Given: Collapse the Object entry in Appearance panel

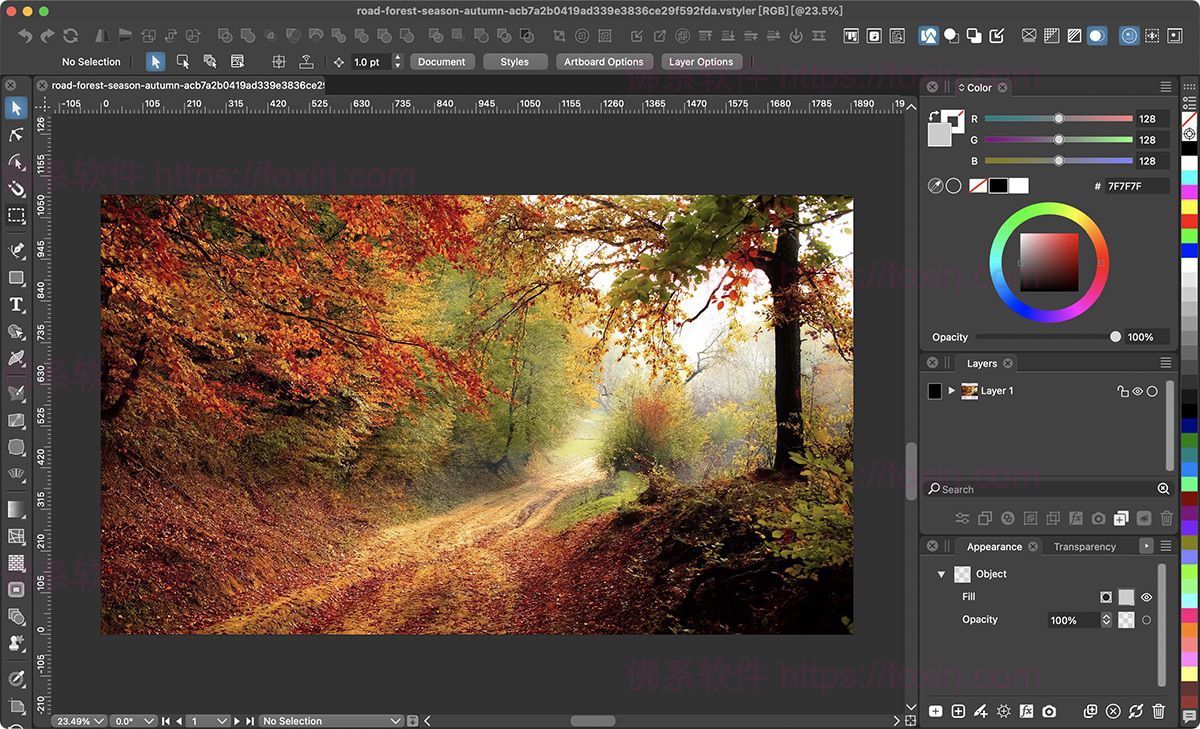Looking at the screenshot, I should (940, 574).
